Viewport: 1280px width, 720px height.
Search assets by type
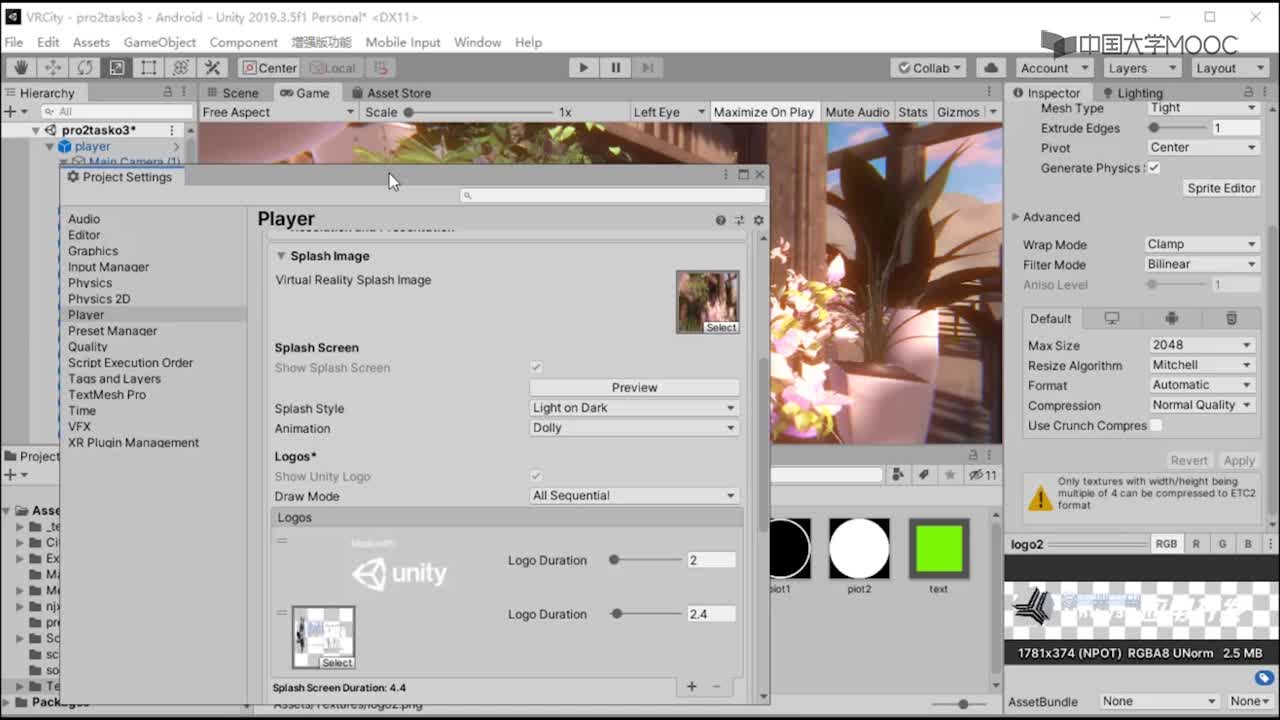point(898,475)
